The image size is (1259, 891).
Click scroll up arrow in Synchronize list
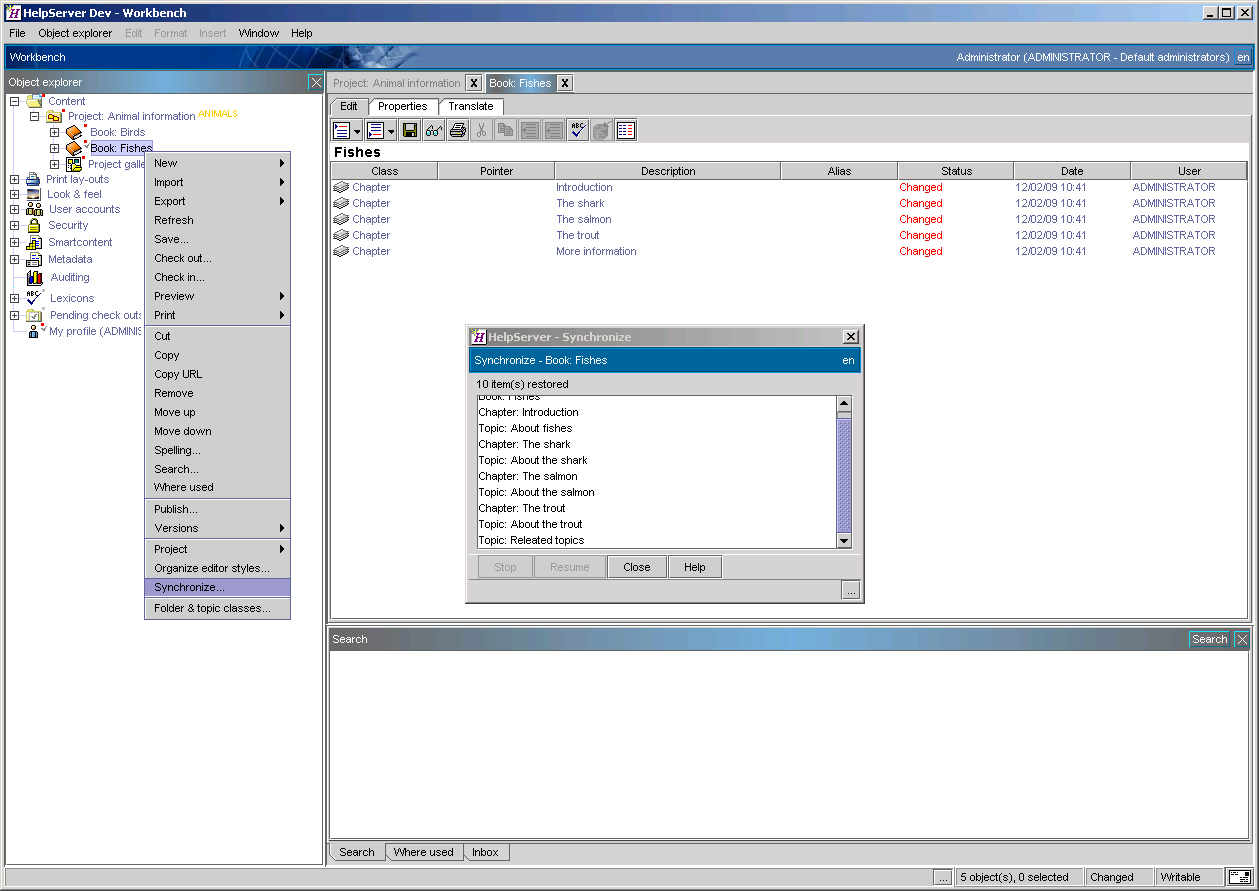click(844, 403)
